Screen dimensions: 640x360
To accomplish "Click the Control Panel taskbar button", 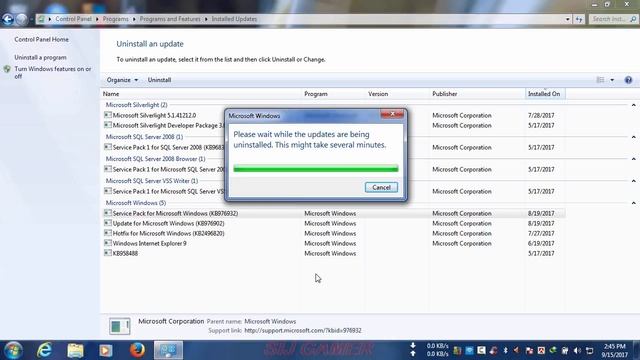I will click(168, 350).
